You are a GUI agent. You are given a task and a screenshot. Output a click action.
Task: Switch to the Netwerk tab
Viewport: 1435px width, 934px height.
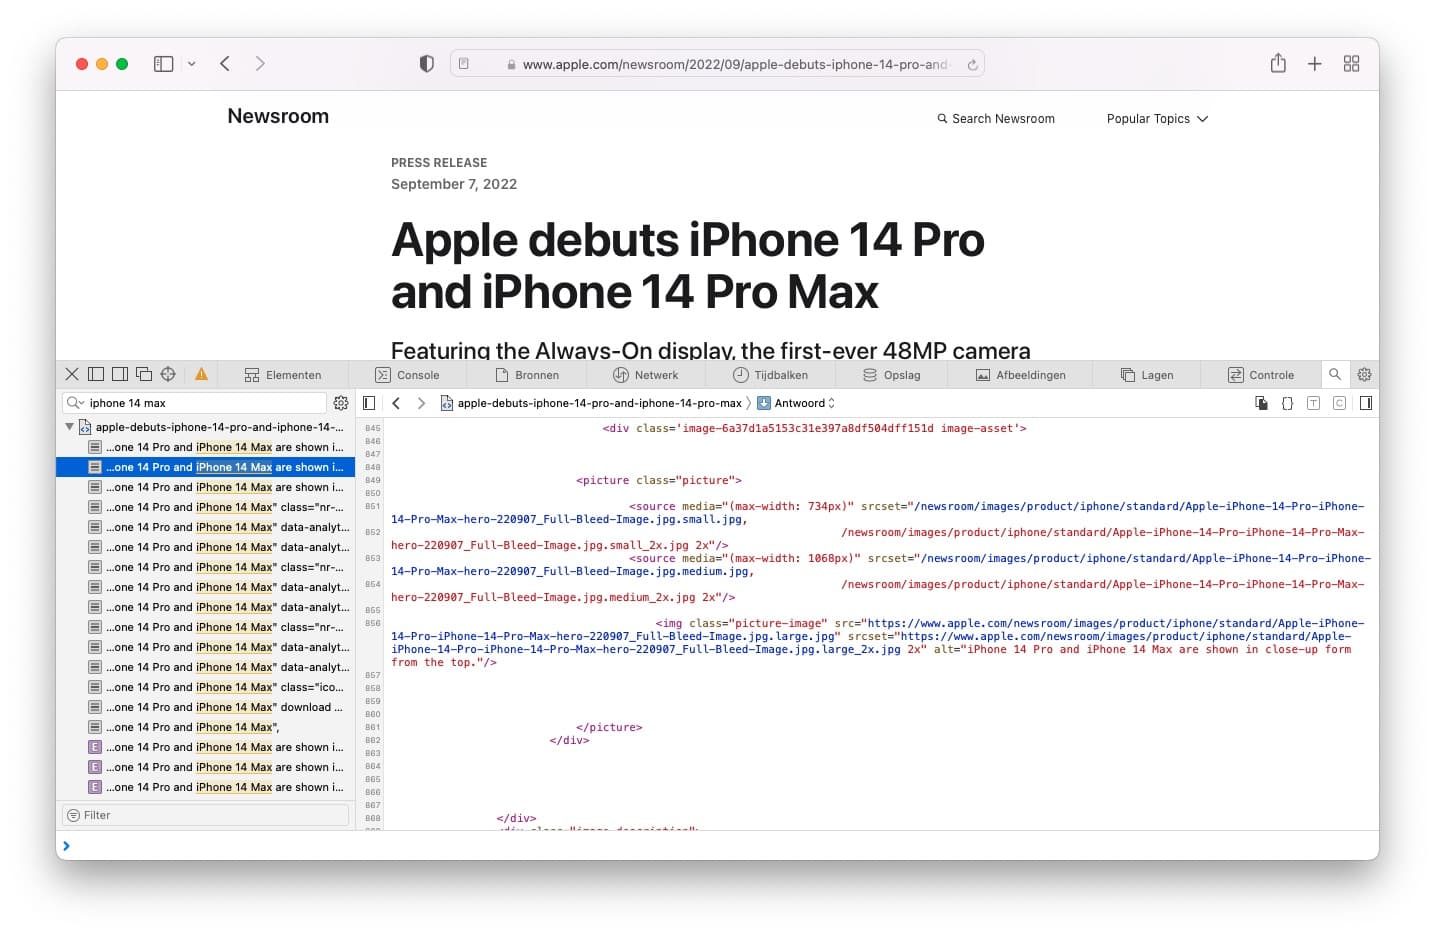click(645, 375)
